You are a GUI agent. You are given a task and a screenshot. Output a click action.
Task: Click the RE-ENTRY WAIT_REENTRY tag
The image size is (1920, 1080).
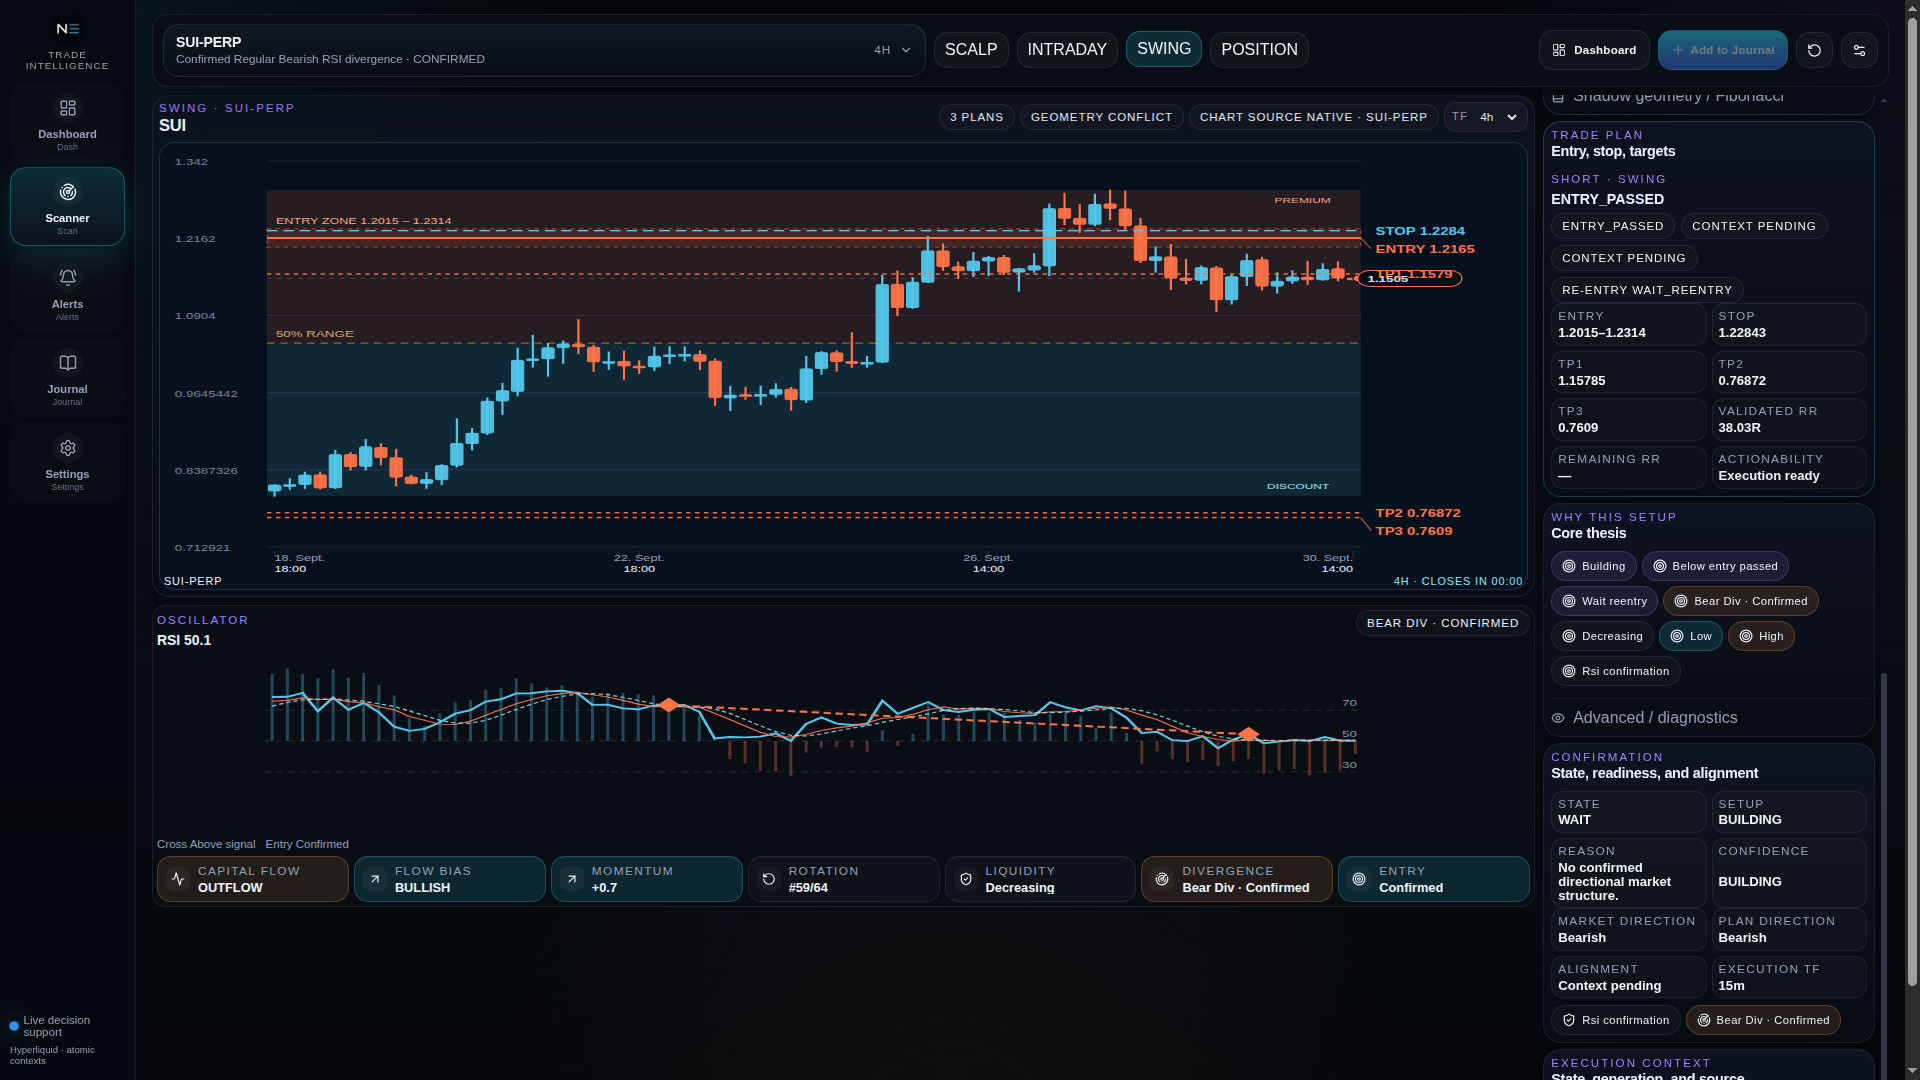[1646, 290]
